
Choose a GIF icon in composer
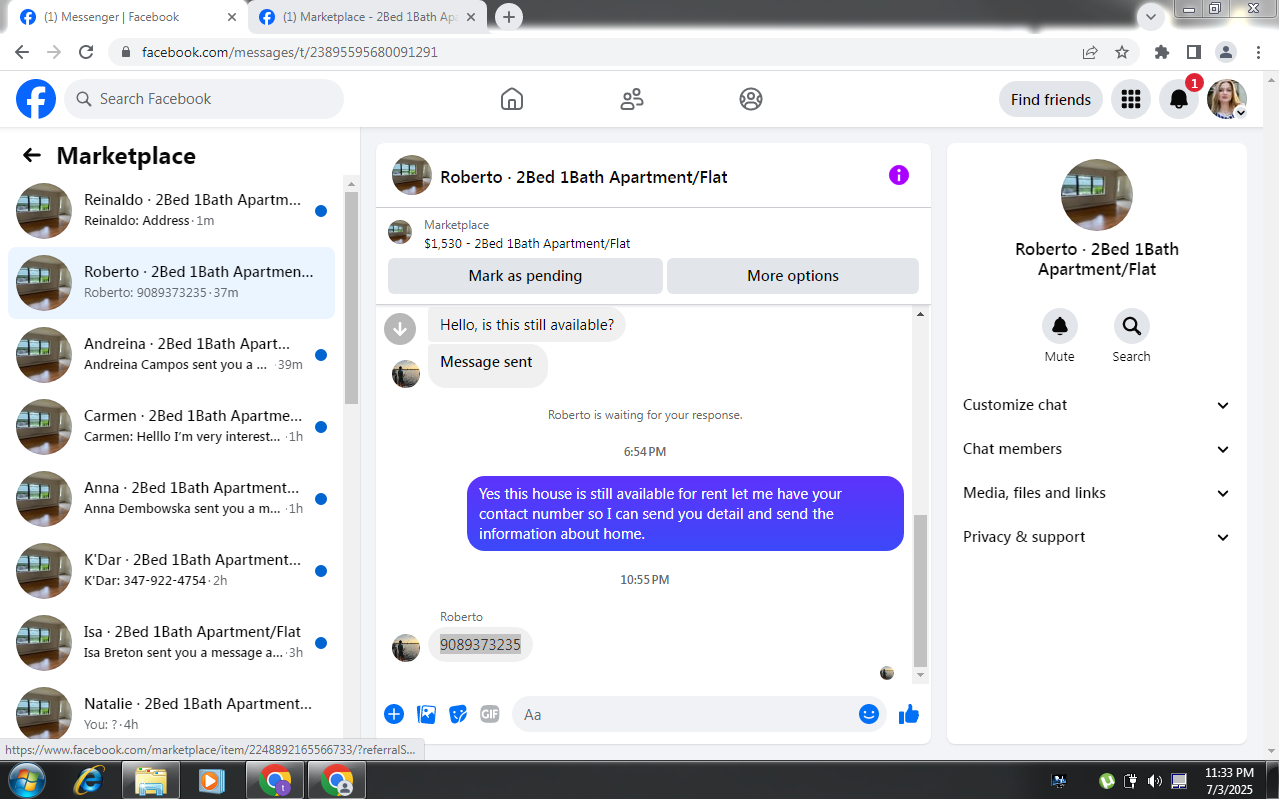click(x=489, y=714)
